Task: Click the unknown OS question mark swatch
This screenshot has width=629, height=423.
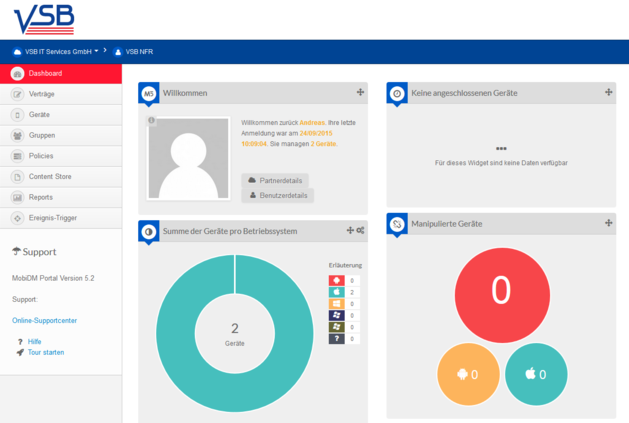Action: 337,339
